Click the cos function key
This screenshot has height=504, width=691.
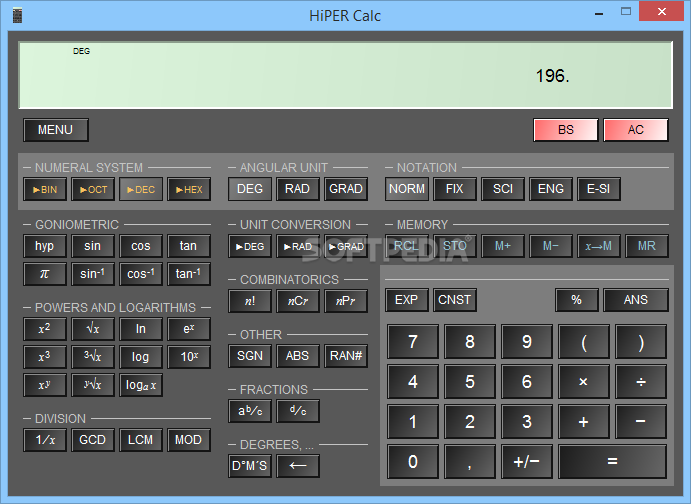click(x=141, y=246)
